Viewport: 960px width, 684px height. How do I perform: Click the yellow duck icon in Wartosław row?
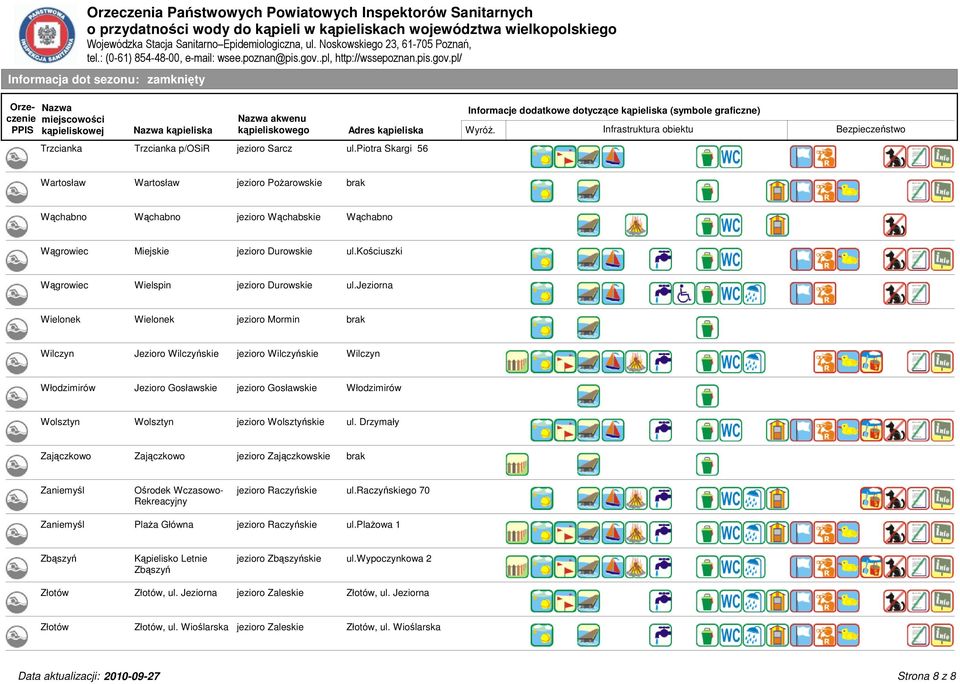tap(848, 191)
